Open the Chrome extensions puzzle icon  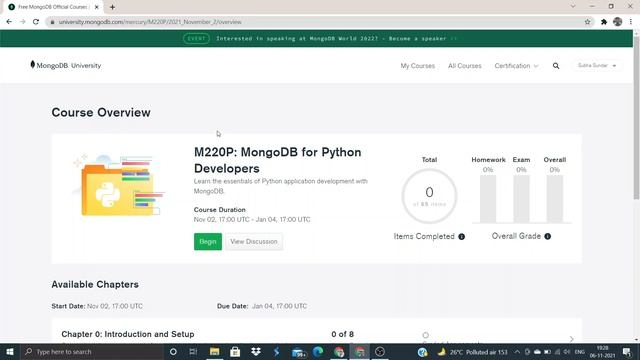click(604, 22)
